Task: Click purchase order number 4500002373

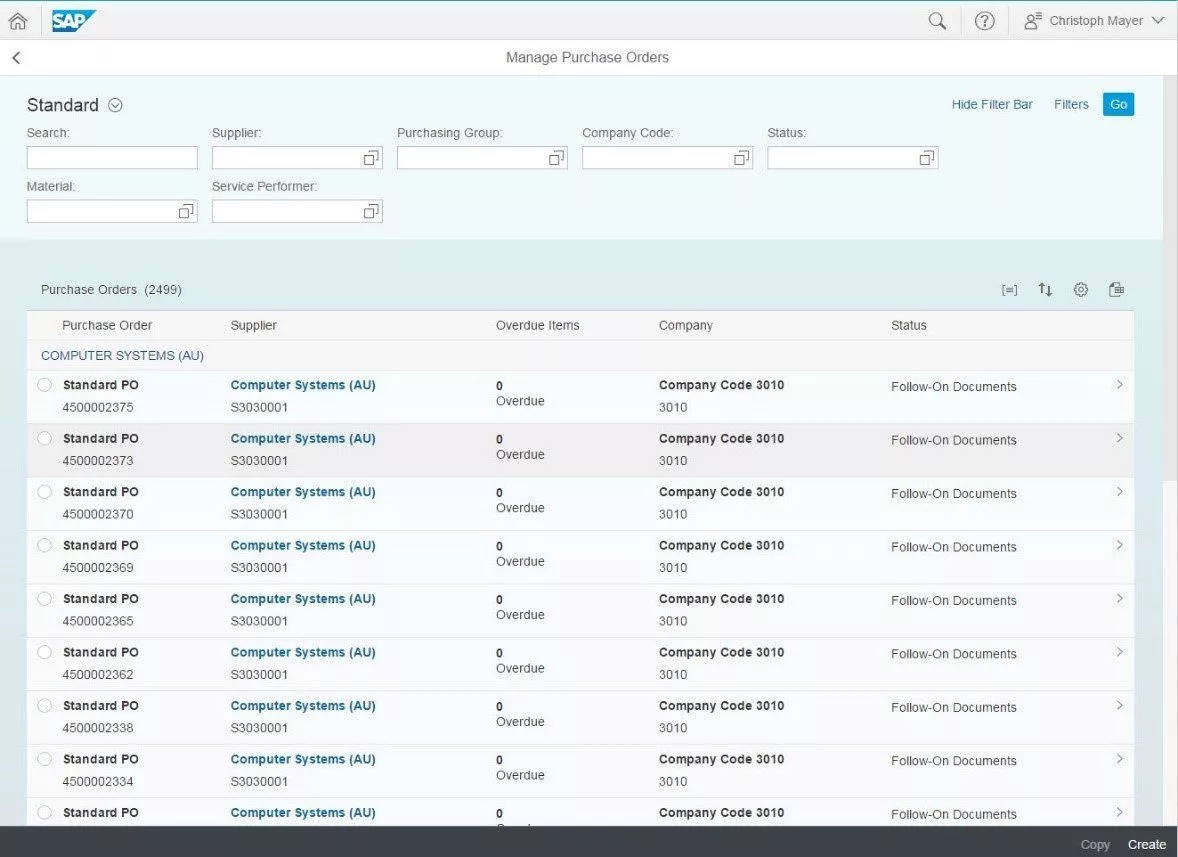Action: (x=98, y=460)
